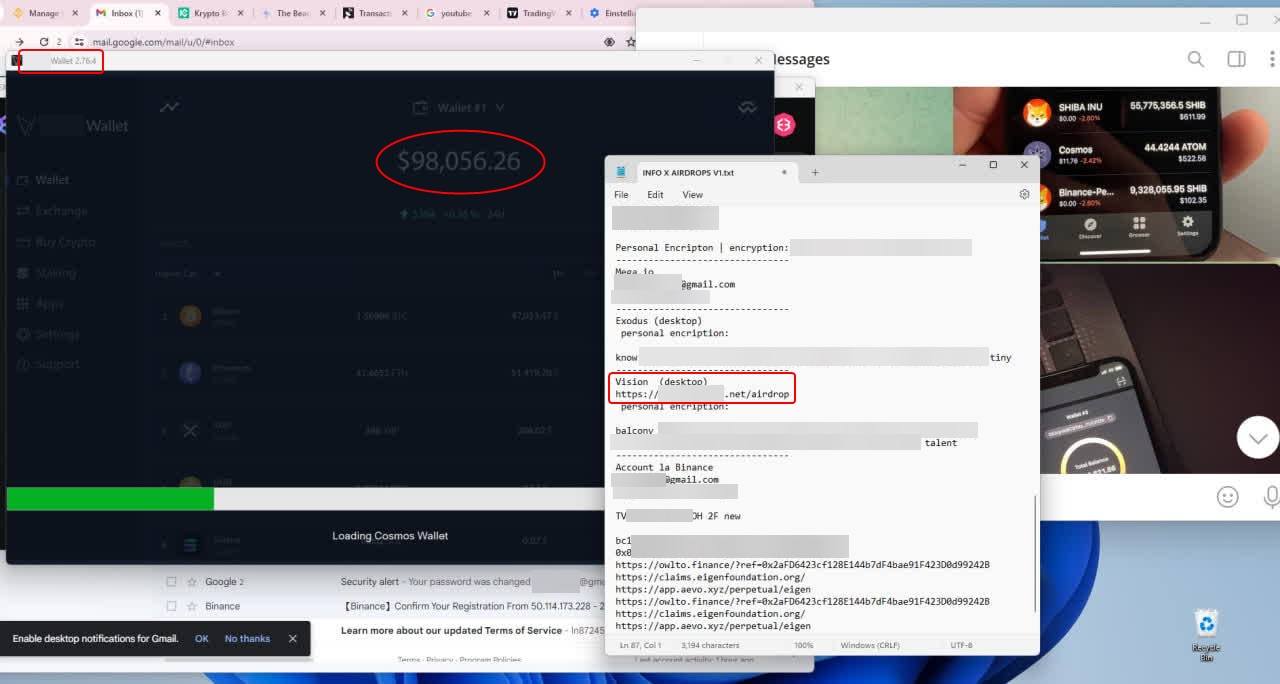This screenshot has width=1280, height=684.
Task: Open the SHIBA INU phone photo in Messages
Action: (x=1116, y=174)
